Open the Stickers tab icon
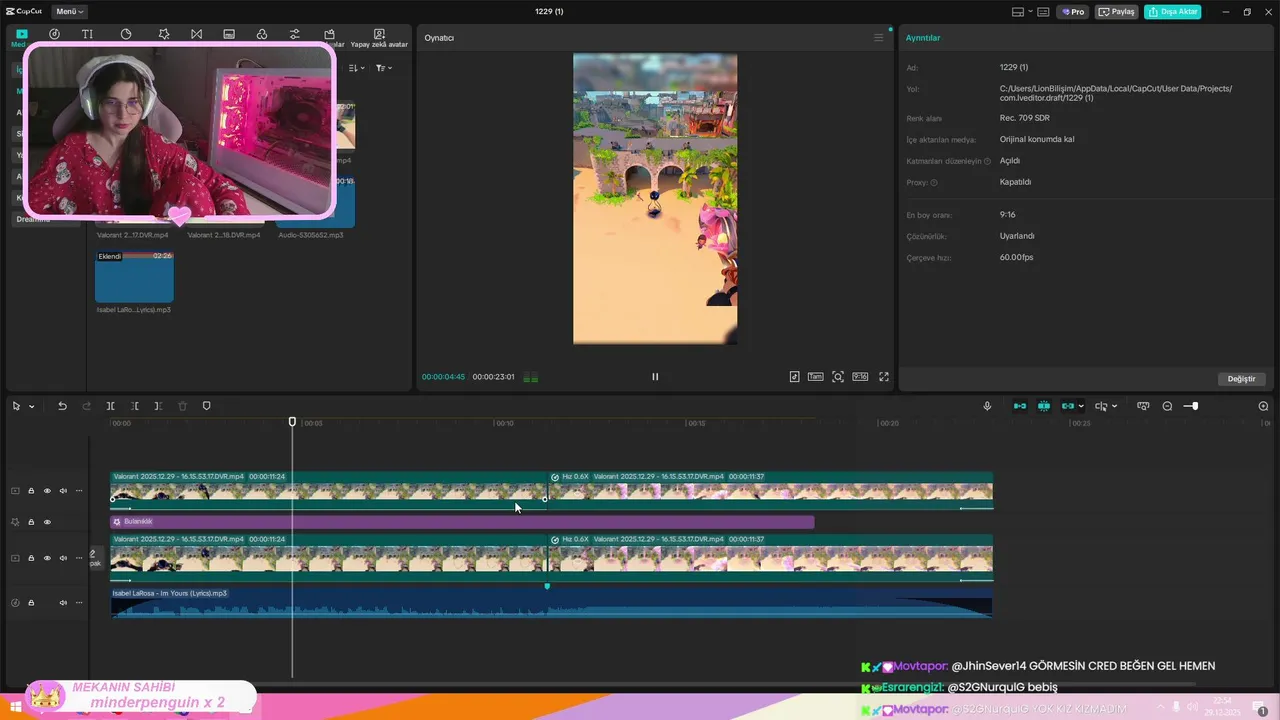 pyautogui.click(x=126, y=34)
